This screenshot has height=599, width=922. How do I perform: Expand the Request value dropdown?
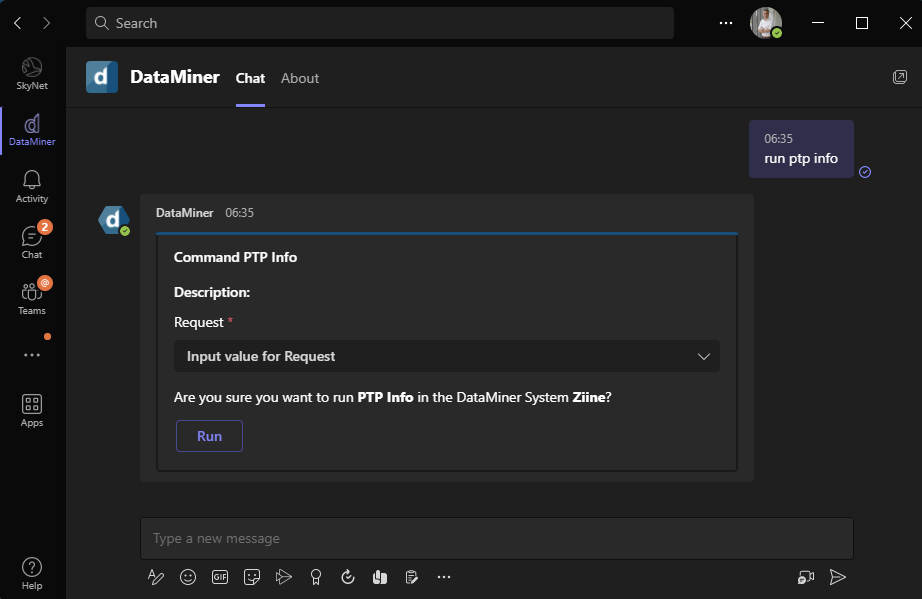447,356
